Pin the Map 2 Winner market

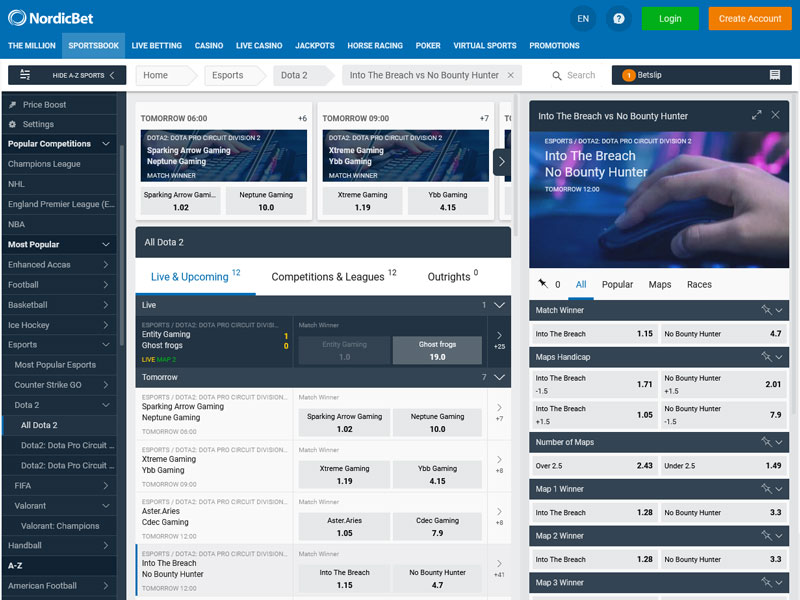pyautogui.click(x=766, y=536)
